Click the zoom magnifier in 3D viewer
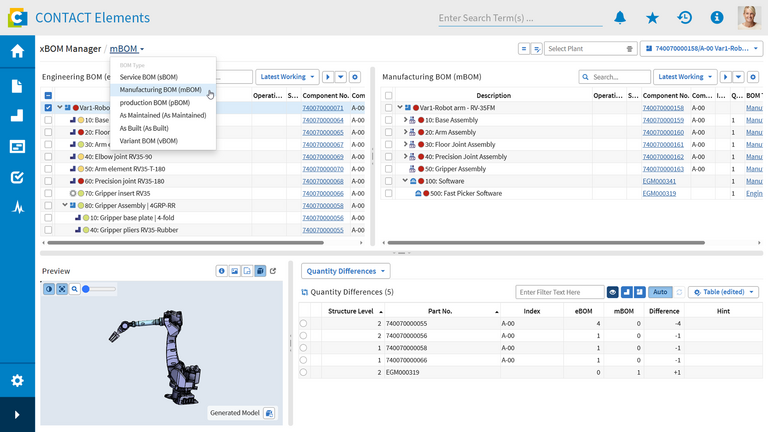The height and width of the screenshot is (432, 768). tap(74, 289)
